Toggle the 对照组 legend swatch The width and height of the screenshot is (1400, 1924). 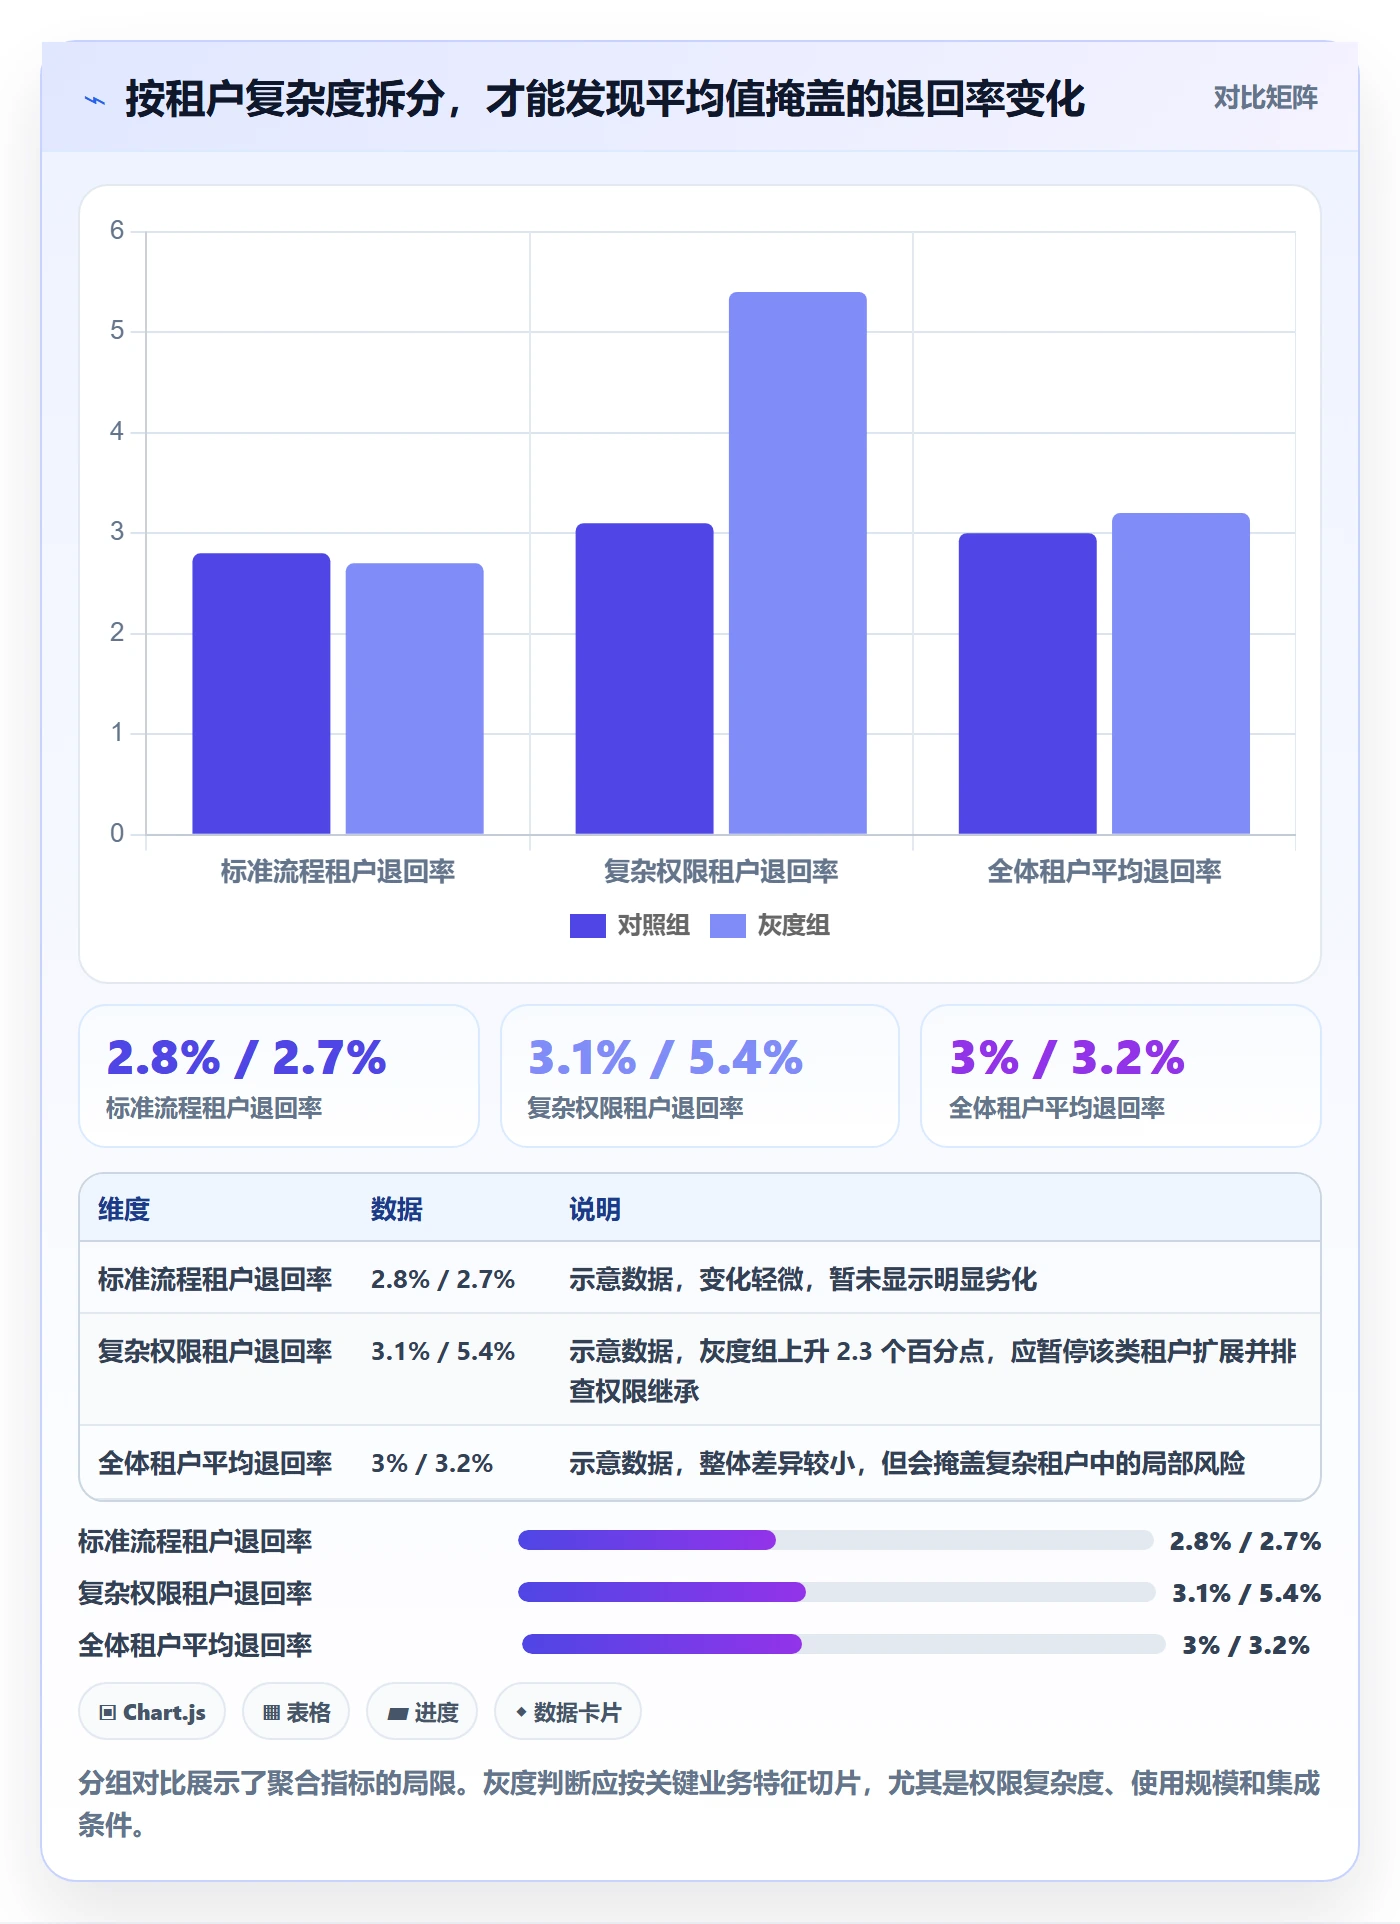pos(587,926)
